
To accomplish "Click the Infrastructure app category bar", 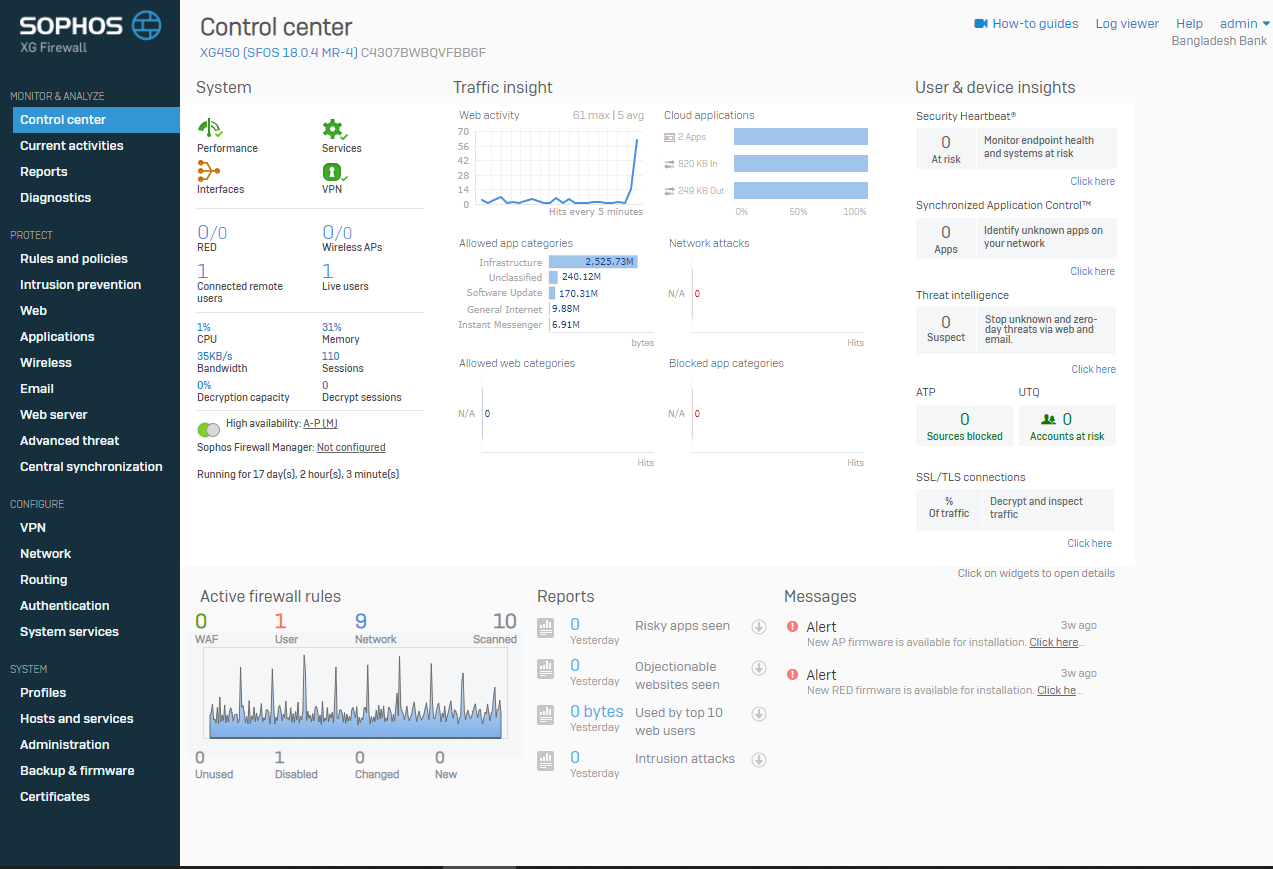I will coord(593,262).
